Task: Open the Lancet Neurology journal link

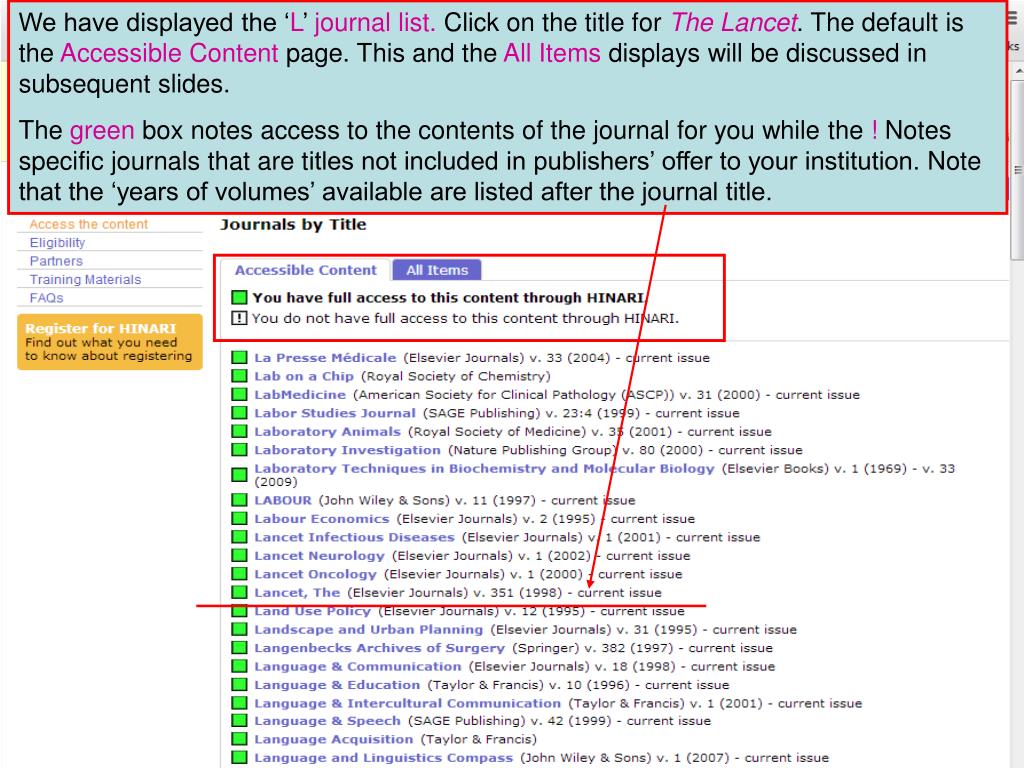Action: pyautogui.click(x=319, y=556)
